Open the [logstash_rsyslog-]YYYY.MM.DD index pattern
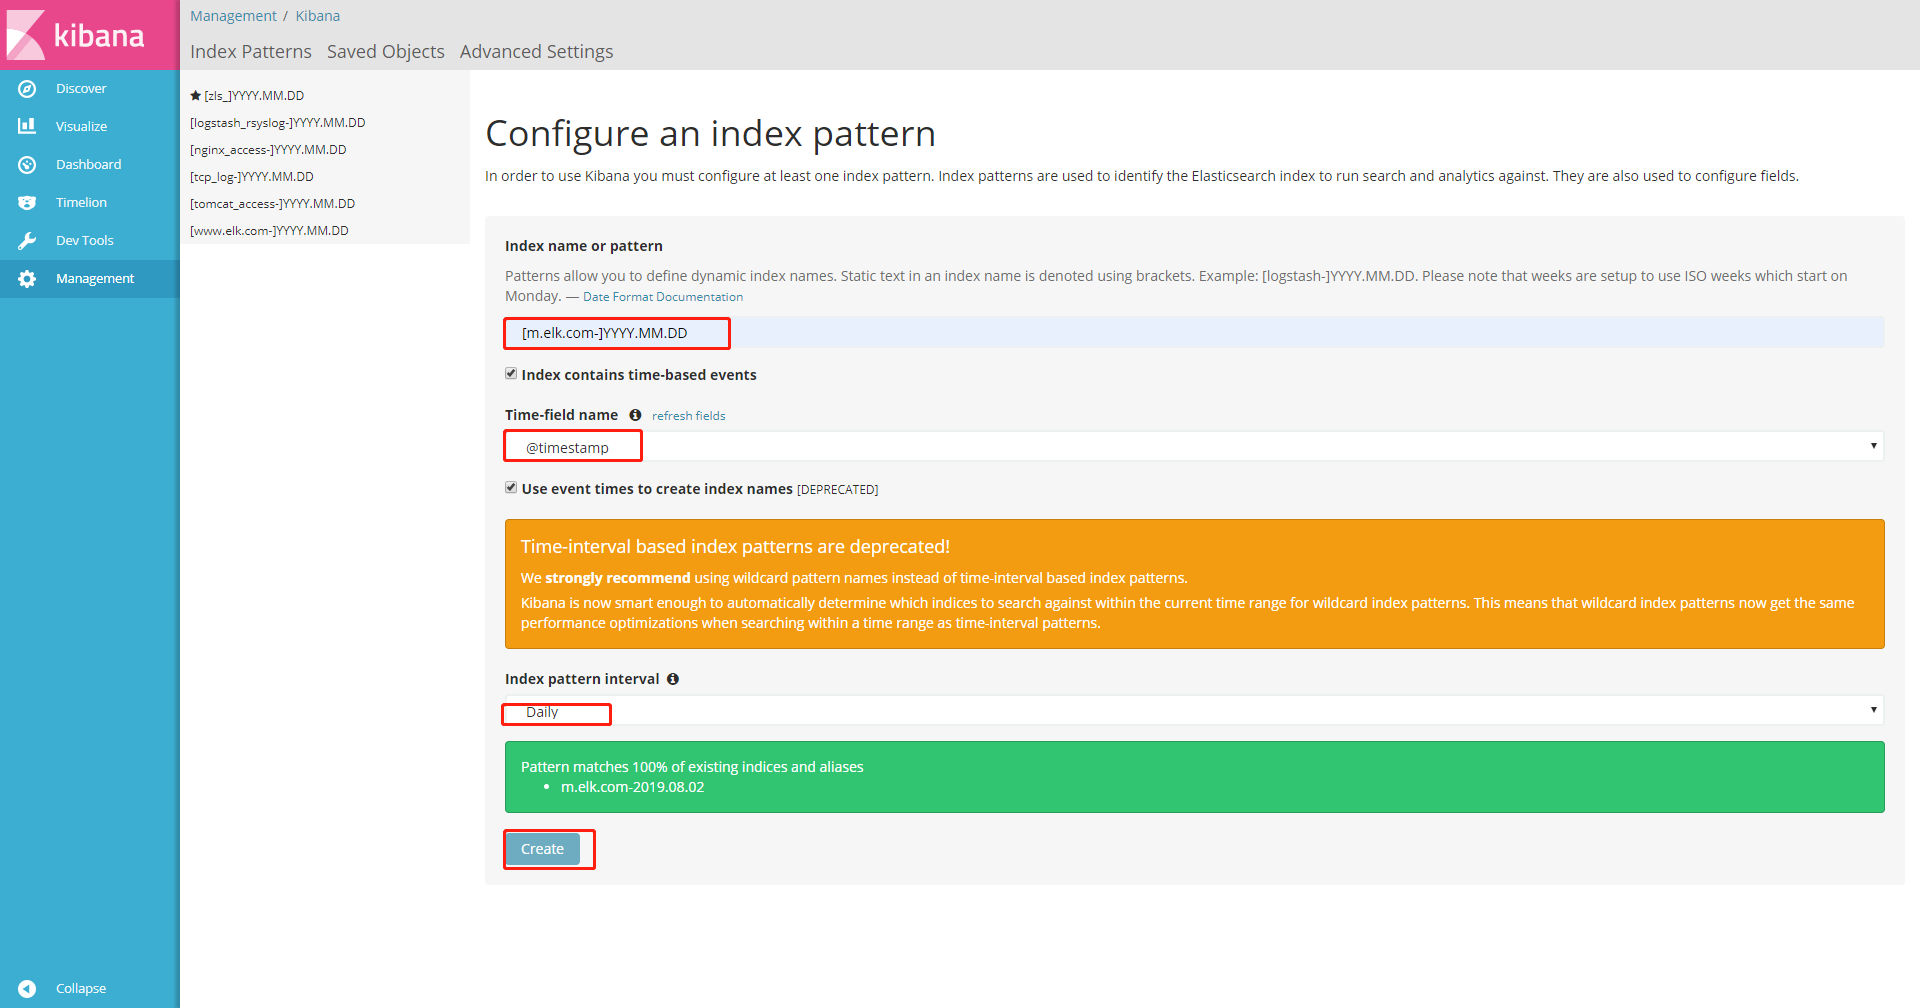 point(278,123)
